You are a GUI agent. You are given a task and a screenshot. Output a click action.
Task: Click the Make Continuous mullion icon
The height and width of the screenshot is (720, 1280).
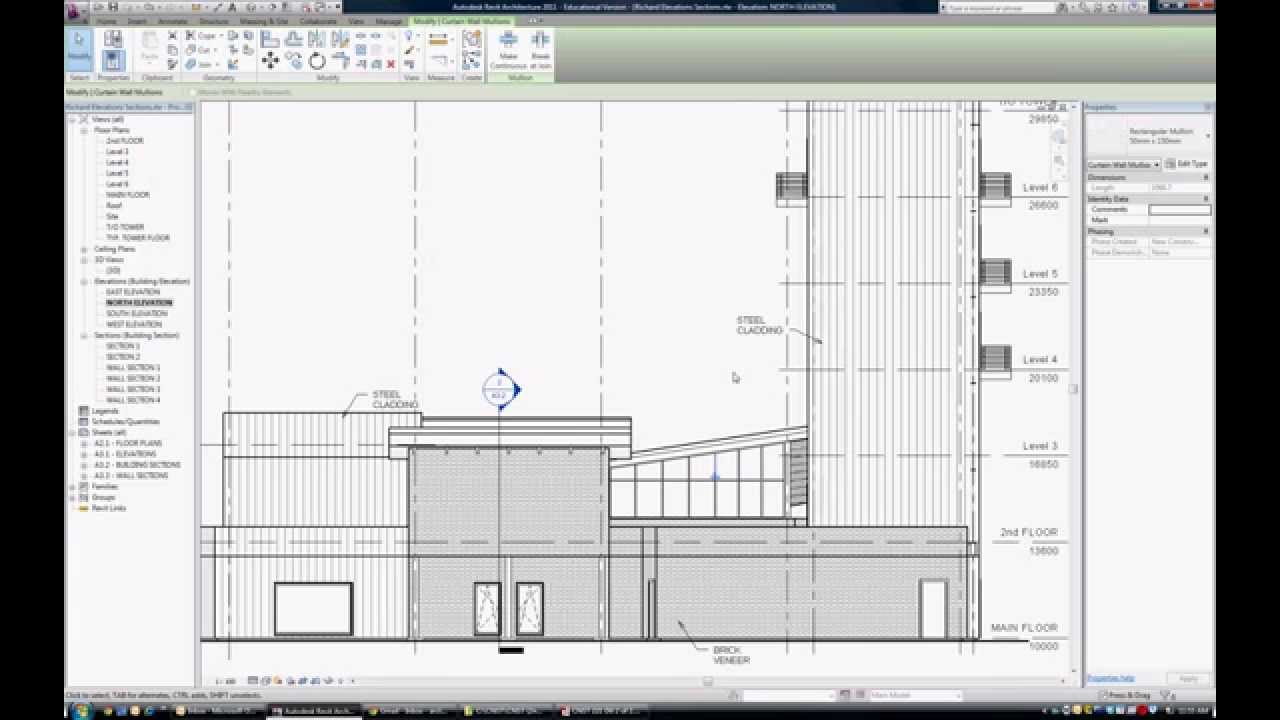[508, 49]
